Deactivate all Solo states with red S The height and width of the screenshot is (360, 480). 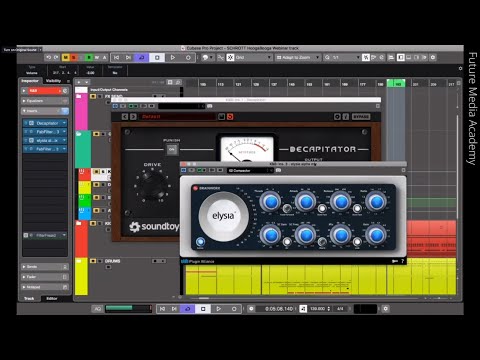coord(74,58)
